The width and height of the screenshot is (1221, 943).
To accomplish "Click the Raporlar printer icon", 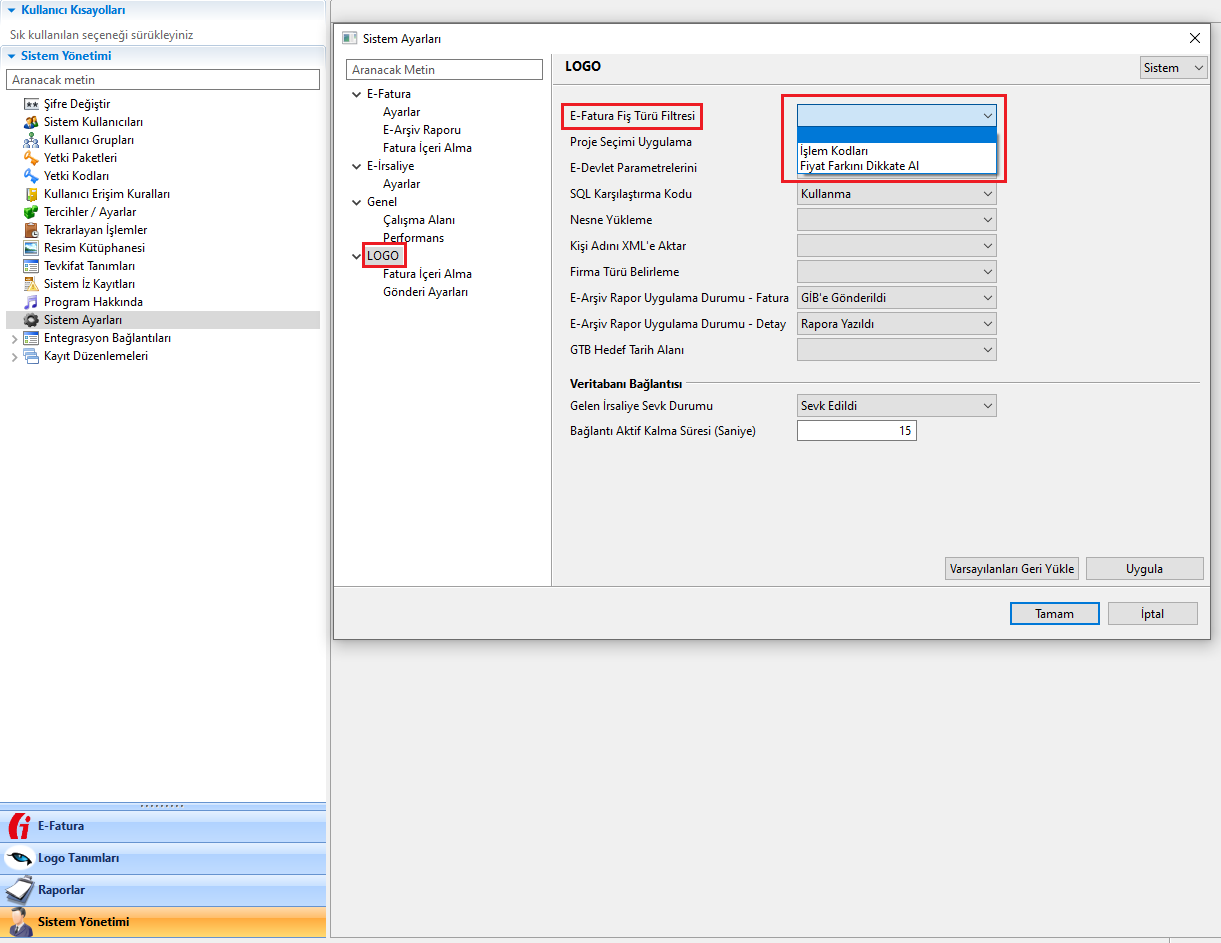I will [x=19, y=890].
